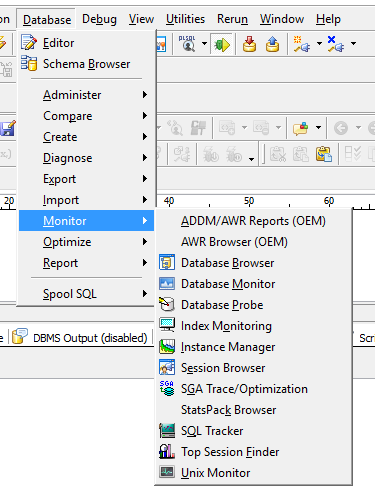Open the Help menu

pos(328,19)
